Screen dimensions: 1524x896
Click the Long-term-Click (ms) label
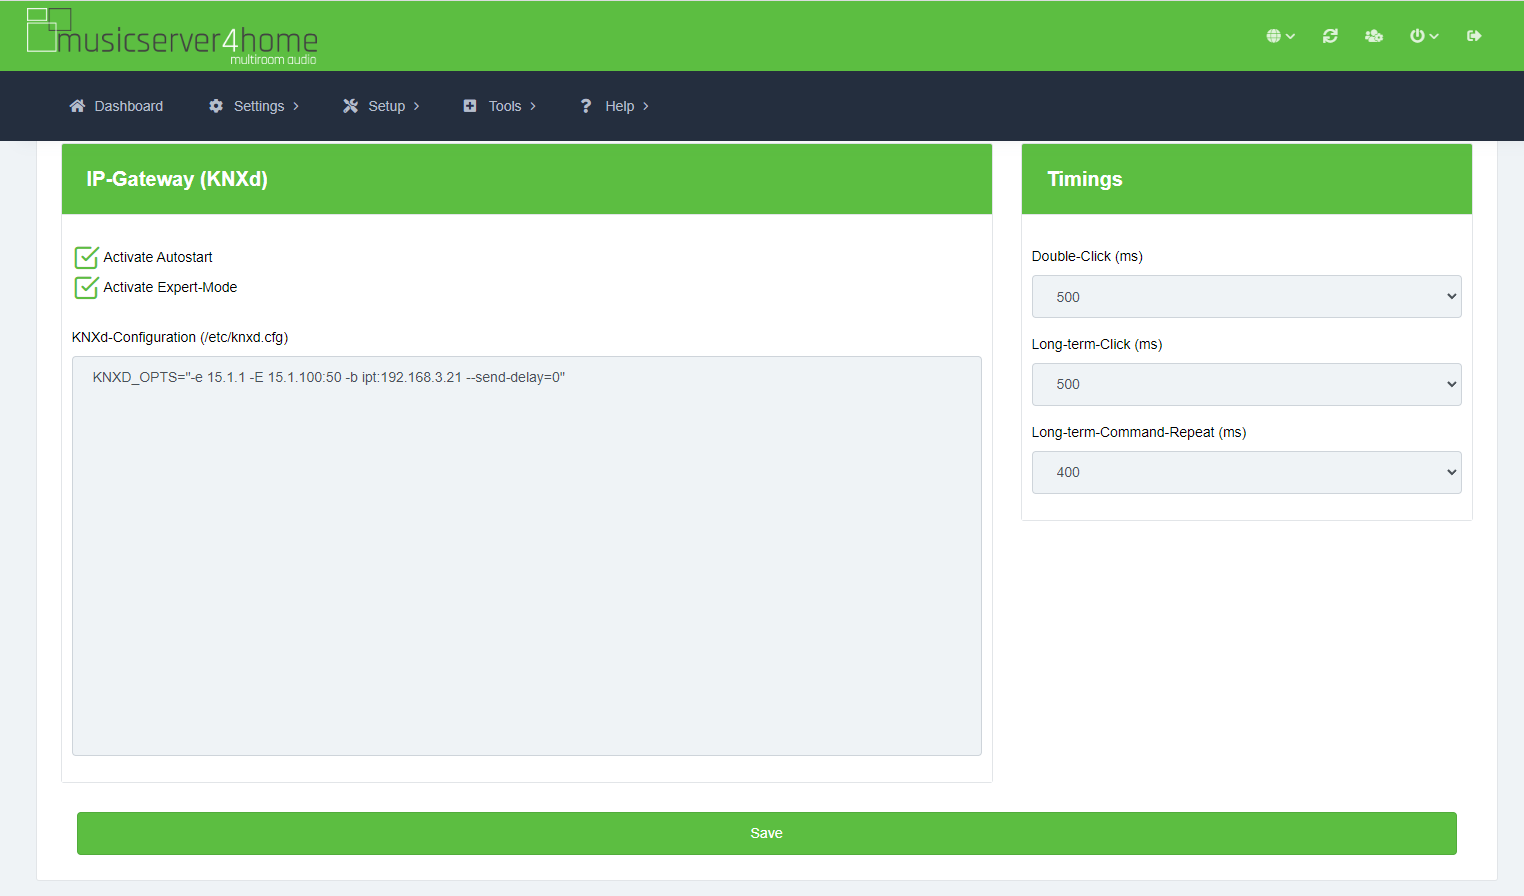click(x=1097, y=344)
